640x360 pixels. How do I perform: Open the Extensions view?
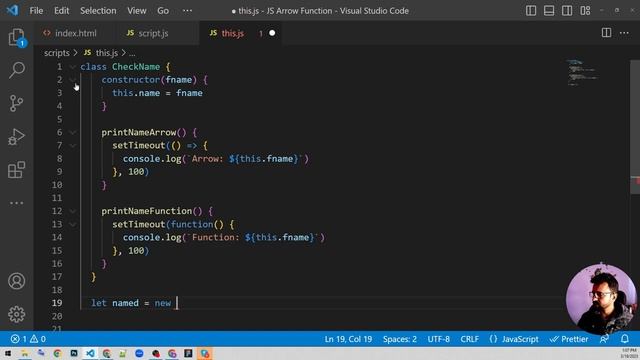click(x=16, y=170)
